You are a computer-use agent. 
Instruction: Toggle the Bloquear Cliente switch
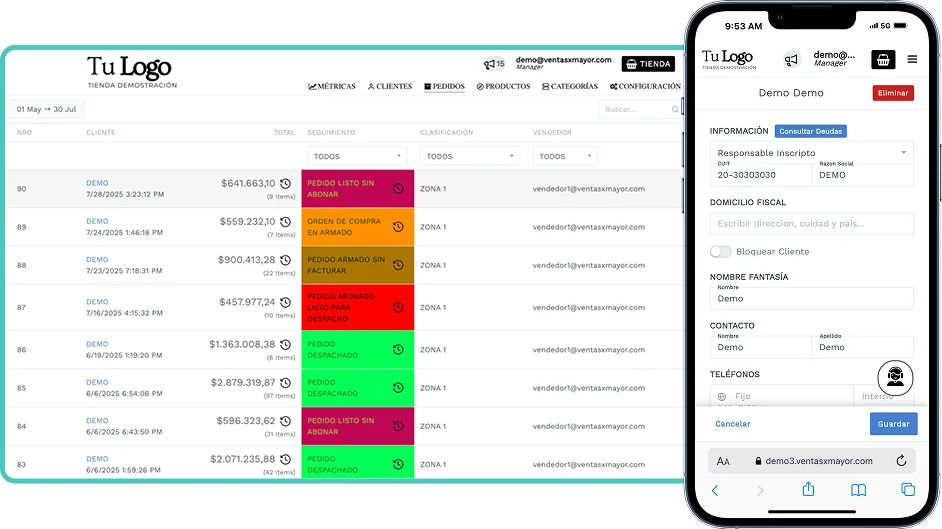pyautogui.click(x=720, y=252)
